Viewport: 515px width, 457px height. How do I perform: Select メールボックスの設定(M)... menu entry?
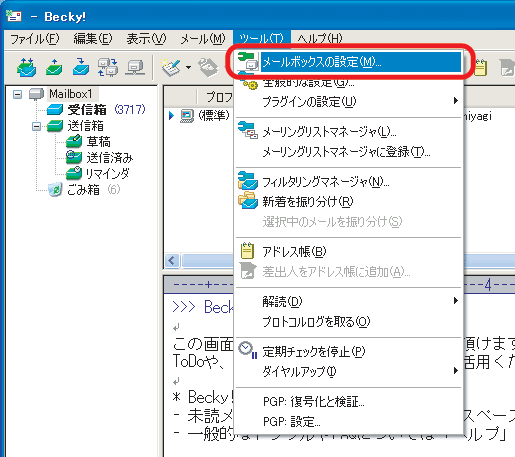pyautogui.click(x=349, y=62)
